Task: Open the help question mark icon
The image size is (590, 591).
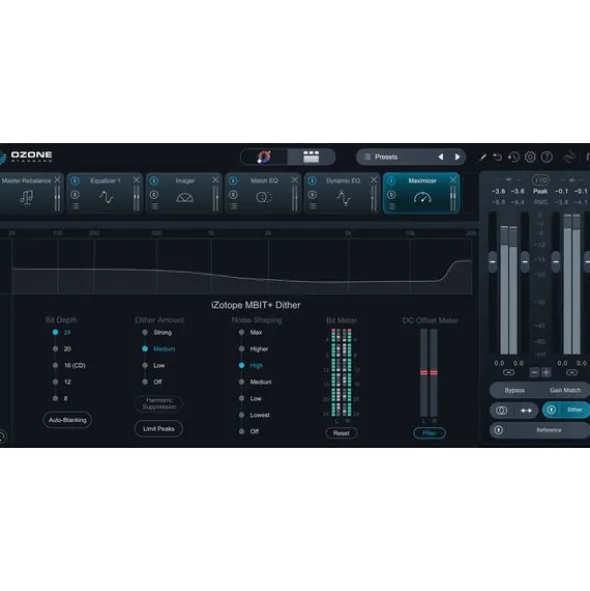Action: click(547, 157)
